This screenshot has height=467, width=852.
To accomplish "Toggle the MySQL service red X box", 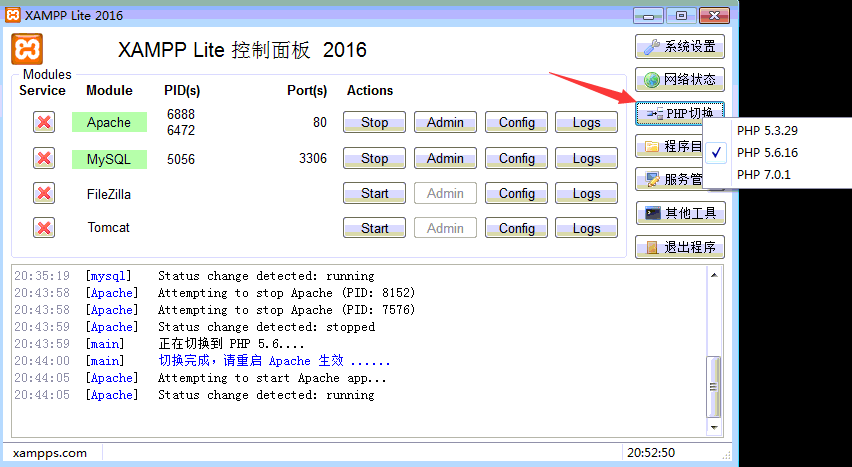I will (x=44, y=159).
